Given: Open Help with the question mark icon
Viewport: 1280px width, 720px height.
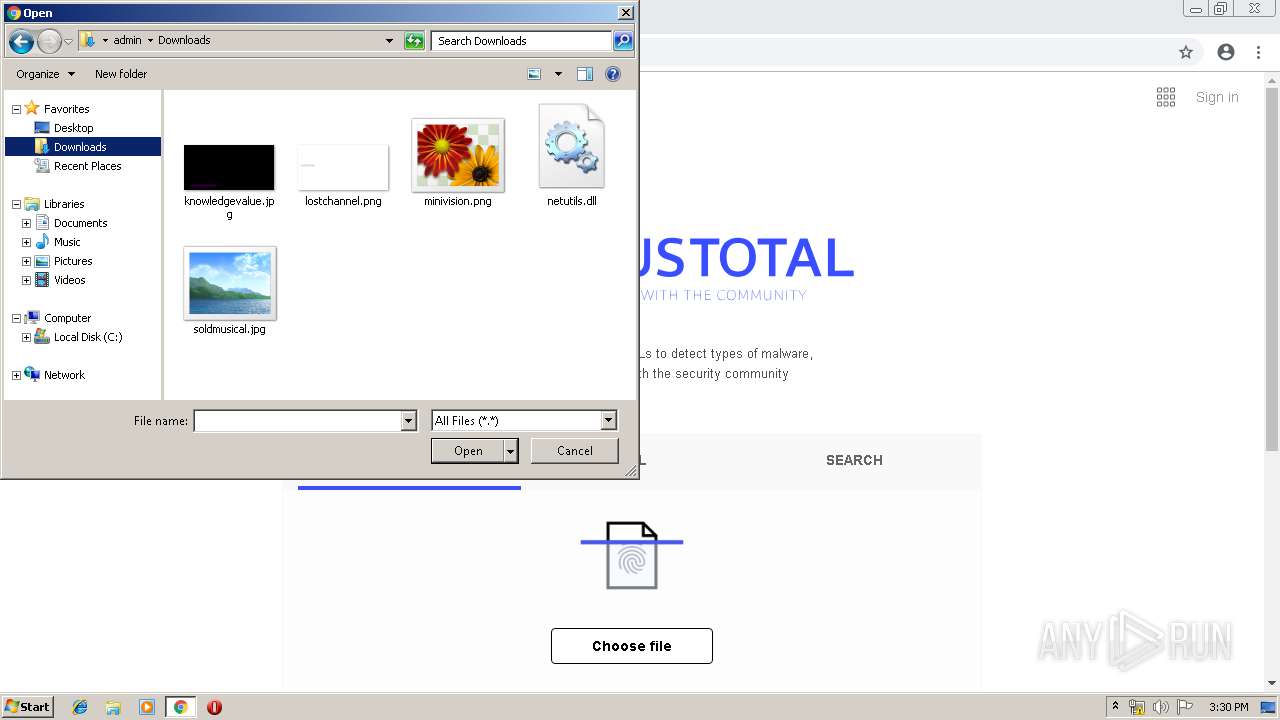Looking at the screenshot, I should 613,74.
